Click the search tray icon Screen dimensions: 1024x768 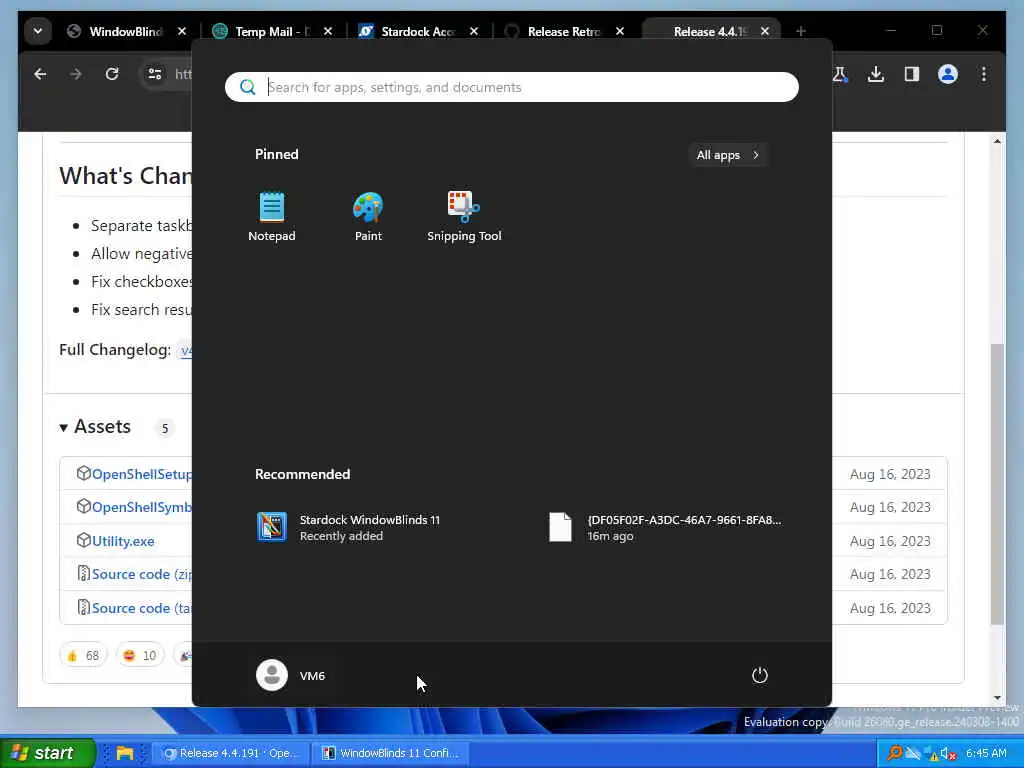coord(894,753)
